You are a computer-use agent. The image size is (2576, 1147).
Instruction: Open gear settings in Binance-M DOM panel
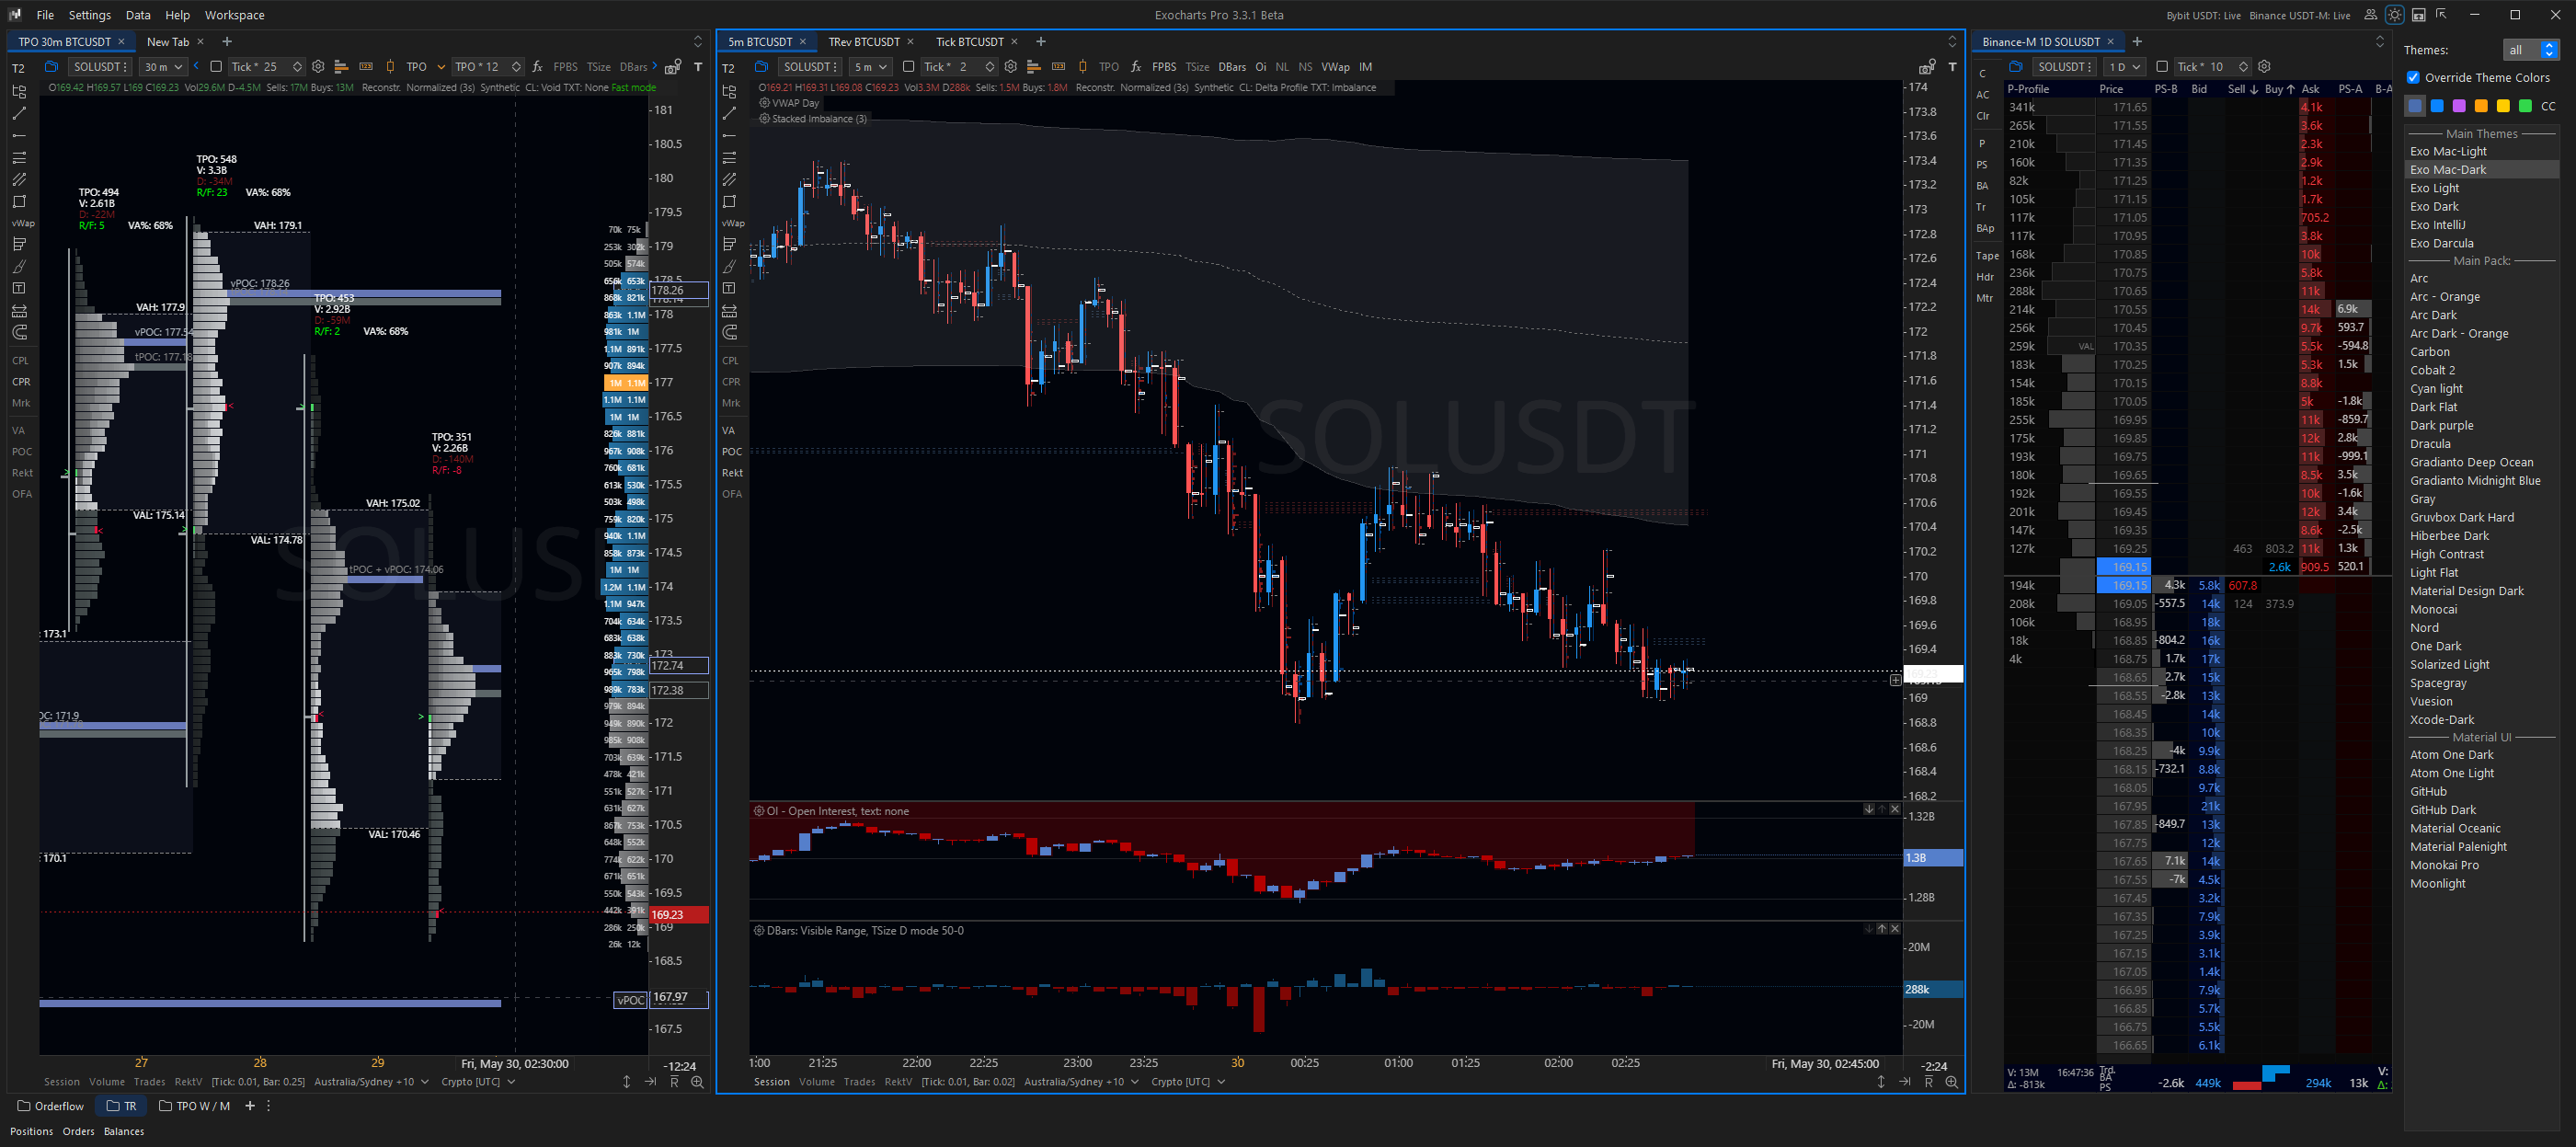[2264, 67]
